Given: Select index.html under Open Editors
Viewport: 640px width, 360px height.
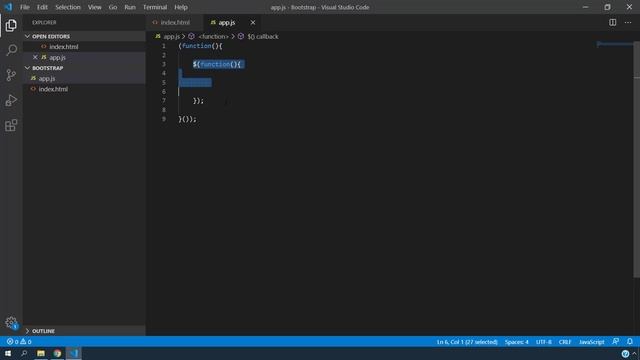Looking at the screenshot, I should (x=84, y=47).
